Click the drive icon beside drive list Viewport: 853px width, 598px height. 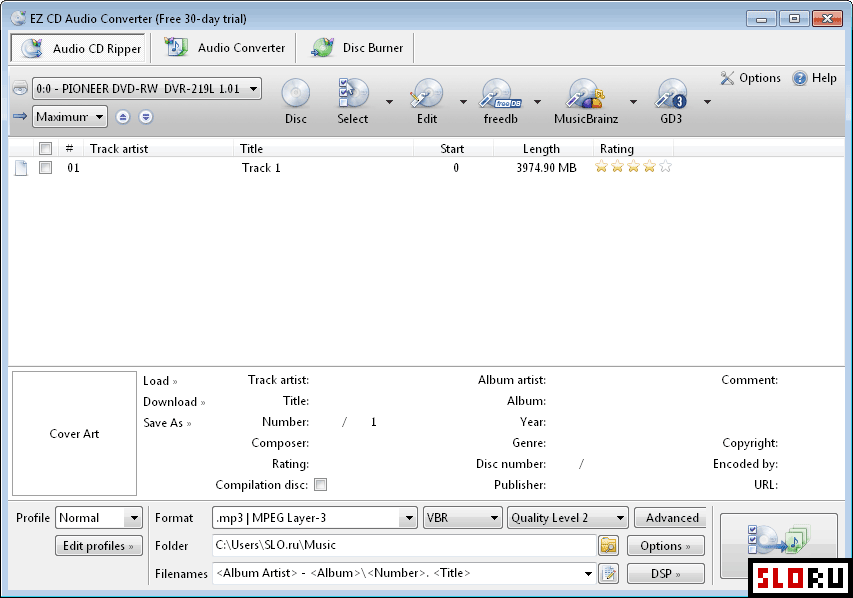pos(20,88)
